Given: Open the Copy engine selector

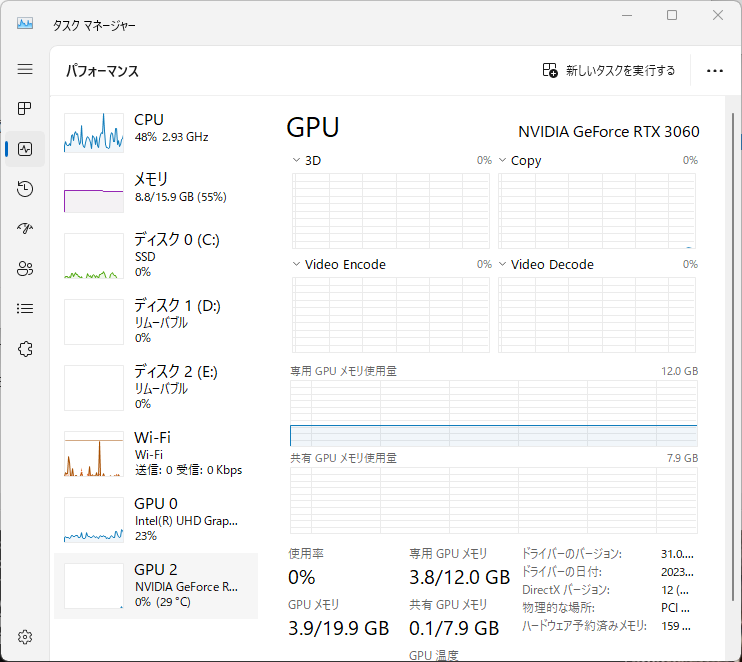Looking at the screenshot, I should pos(520,160).
